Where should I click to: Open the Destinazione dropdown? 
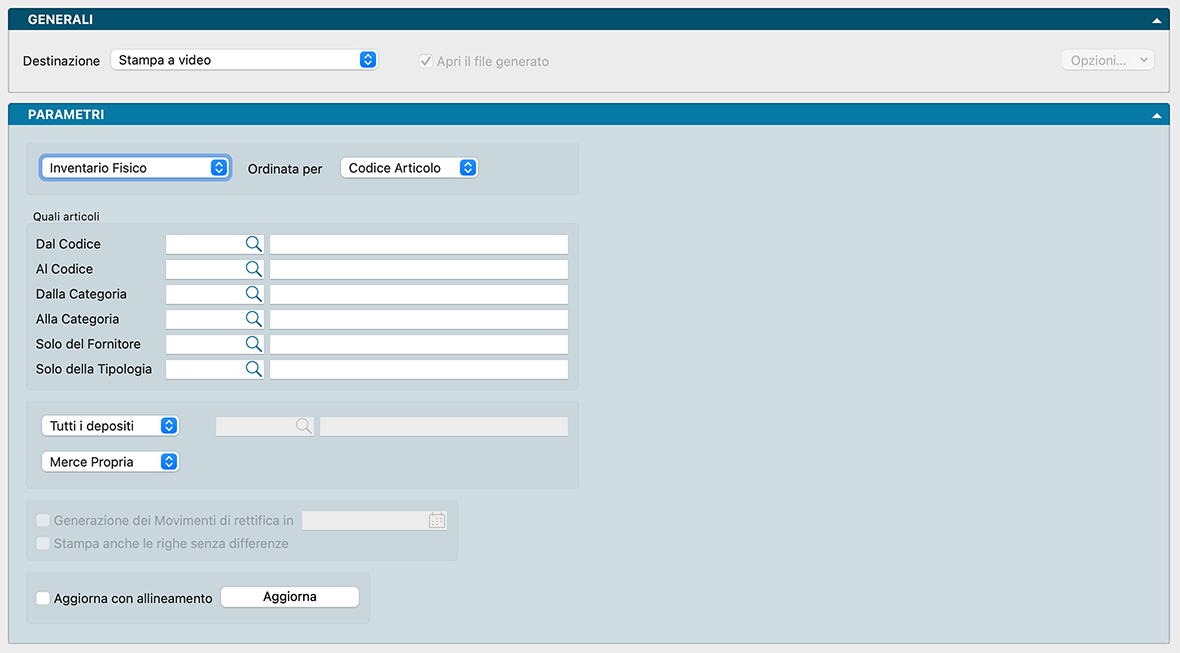pyautogui.click(x=243, y=60)
